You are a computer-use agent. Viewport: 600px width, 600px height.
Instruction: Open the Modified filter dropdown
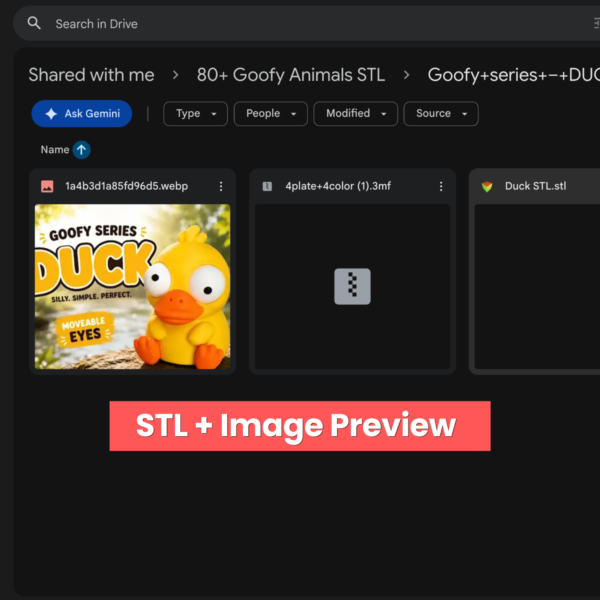click(x=355, y=114)
